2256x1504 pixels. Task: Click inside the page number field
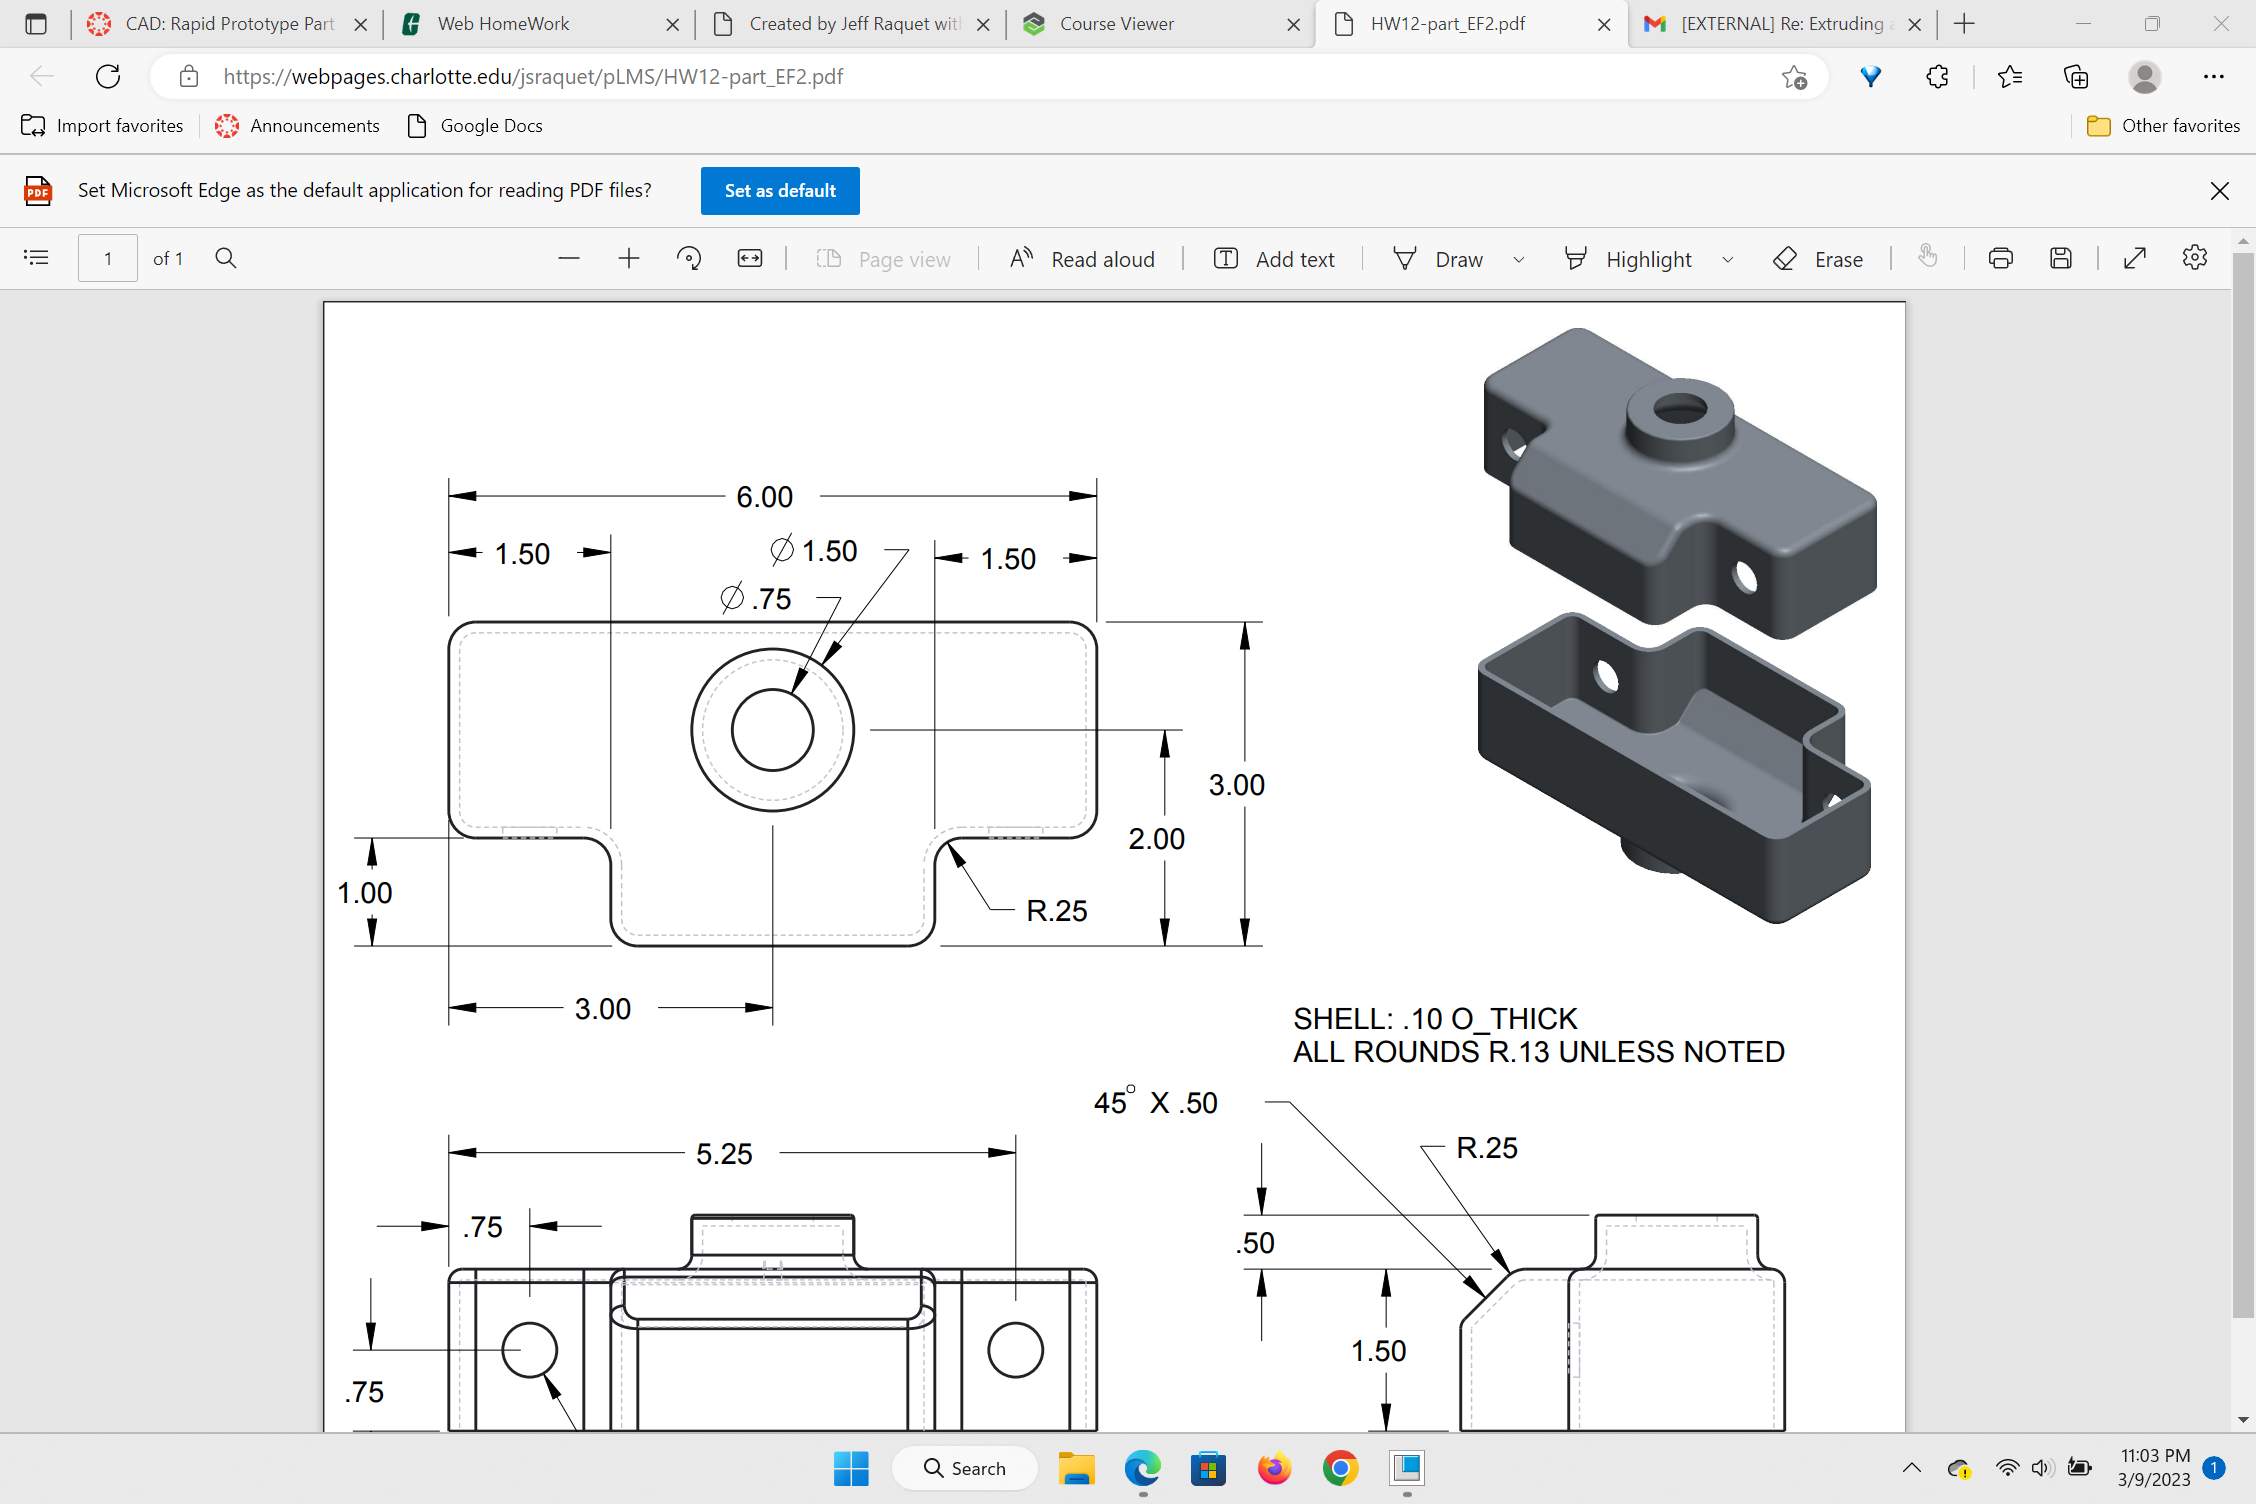tap(107, 258)
